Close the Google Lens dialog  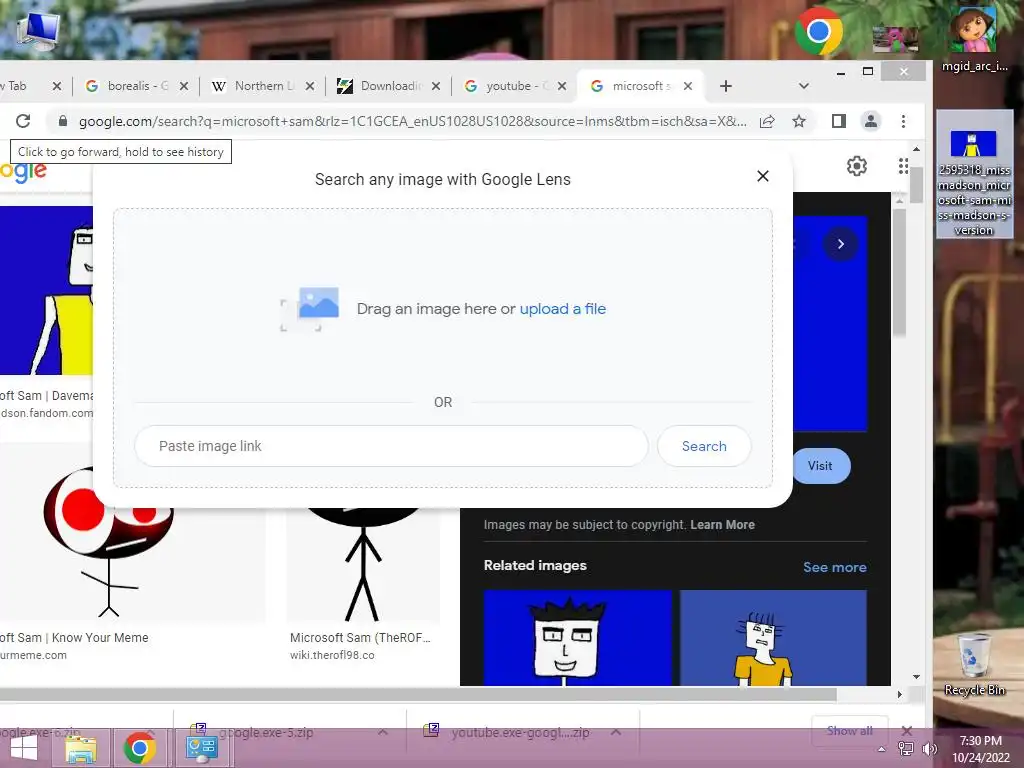(763, 176)
